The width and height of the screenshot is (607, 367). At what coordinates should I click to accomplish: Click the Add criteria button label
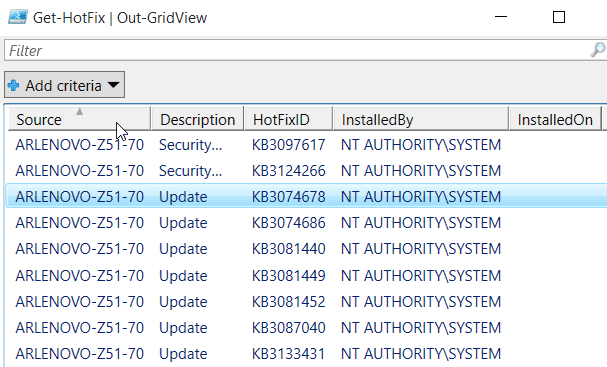click(63, 86)
